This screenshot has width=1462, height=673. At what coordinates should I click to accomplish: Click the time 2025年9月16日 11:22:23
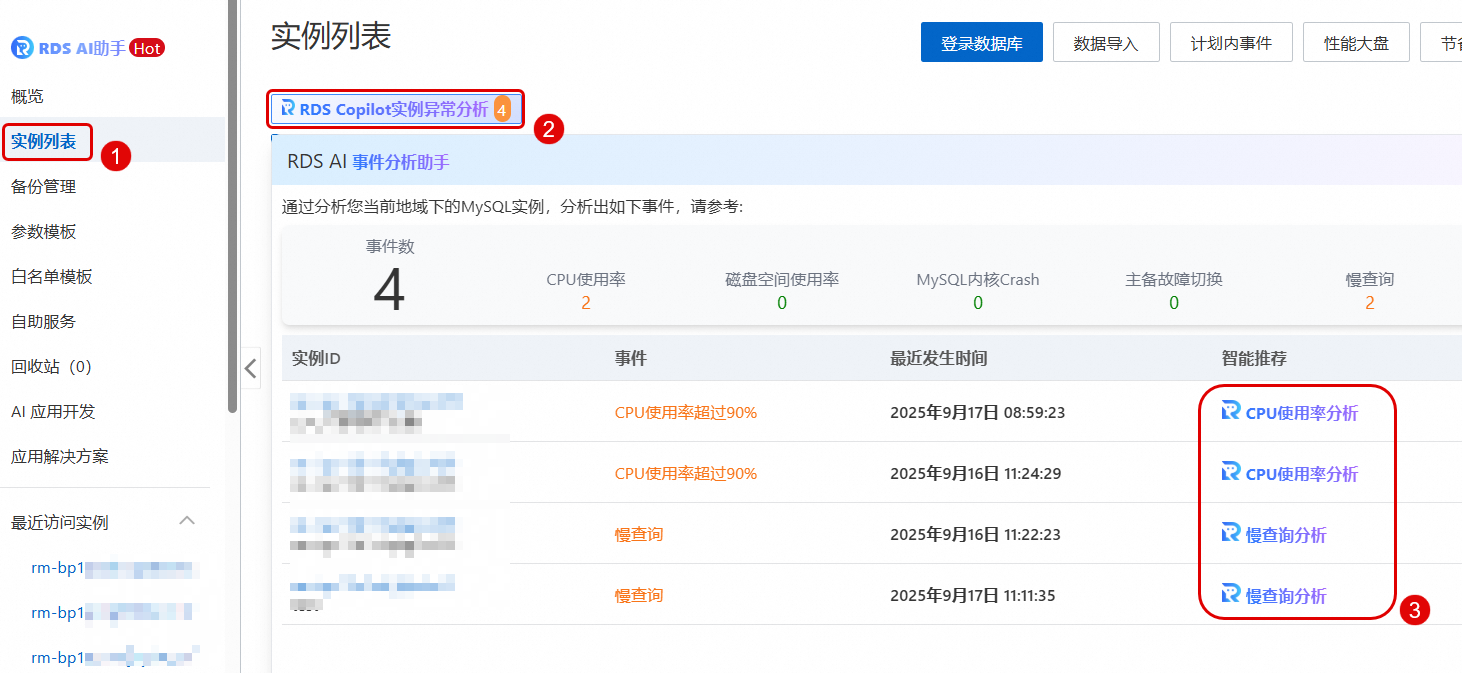click(975, 534)
